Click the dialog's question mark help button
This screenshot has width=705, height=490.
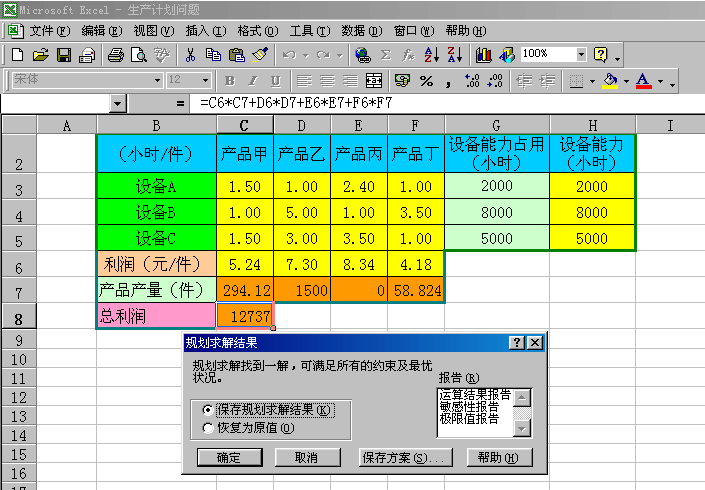tap(517, 343)
